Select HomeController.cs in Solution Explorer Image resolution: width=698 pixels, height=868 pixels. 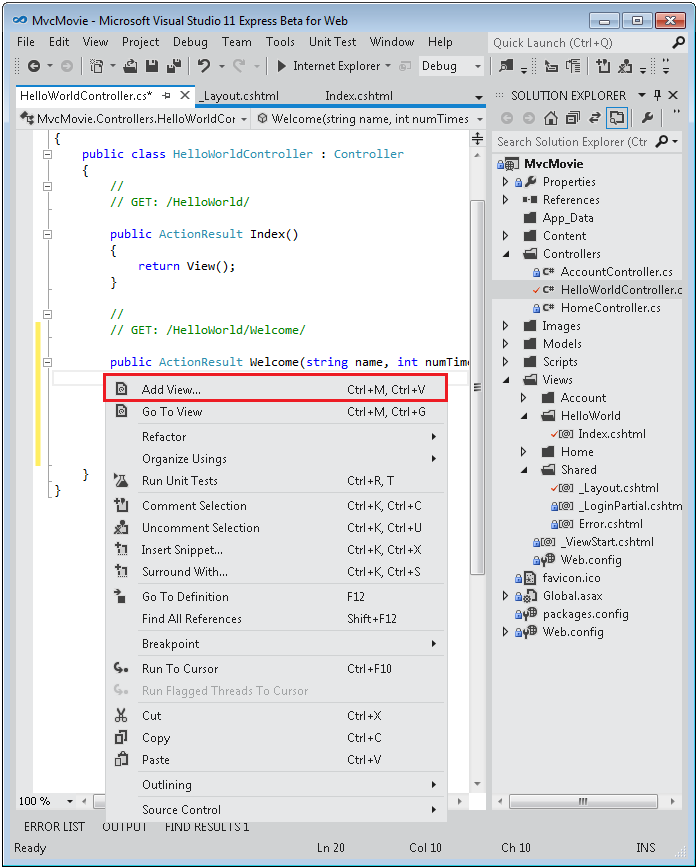tap(611, 308)
